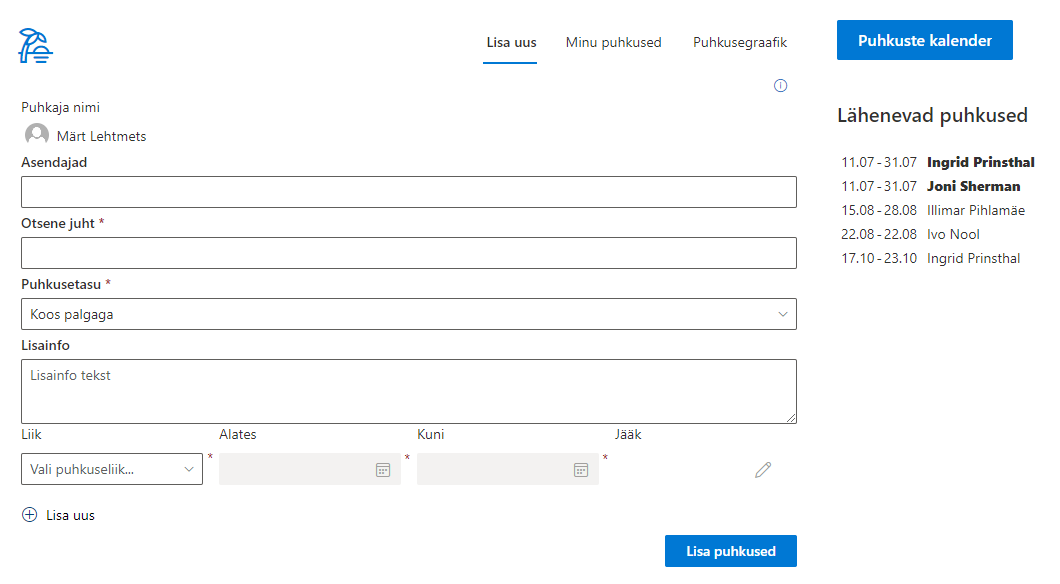Click the palm tree app logo
Viewport: 1060px width, 584px height.
[35, 45]
